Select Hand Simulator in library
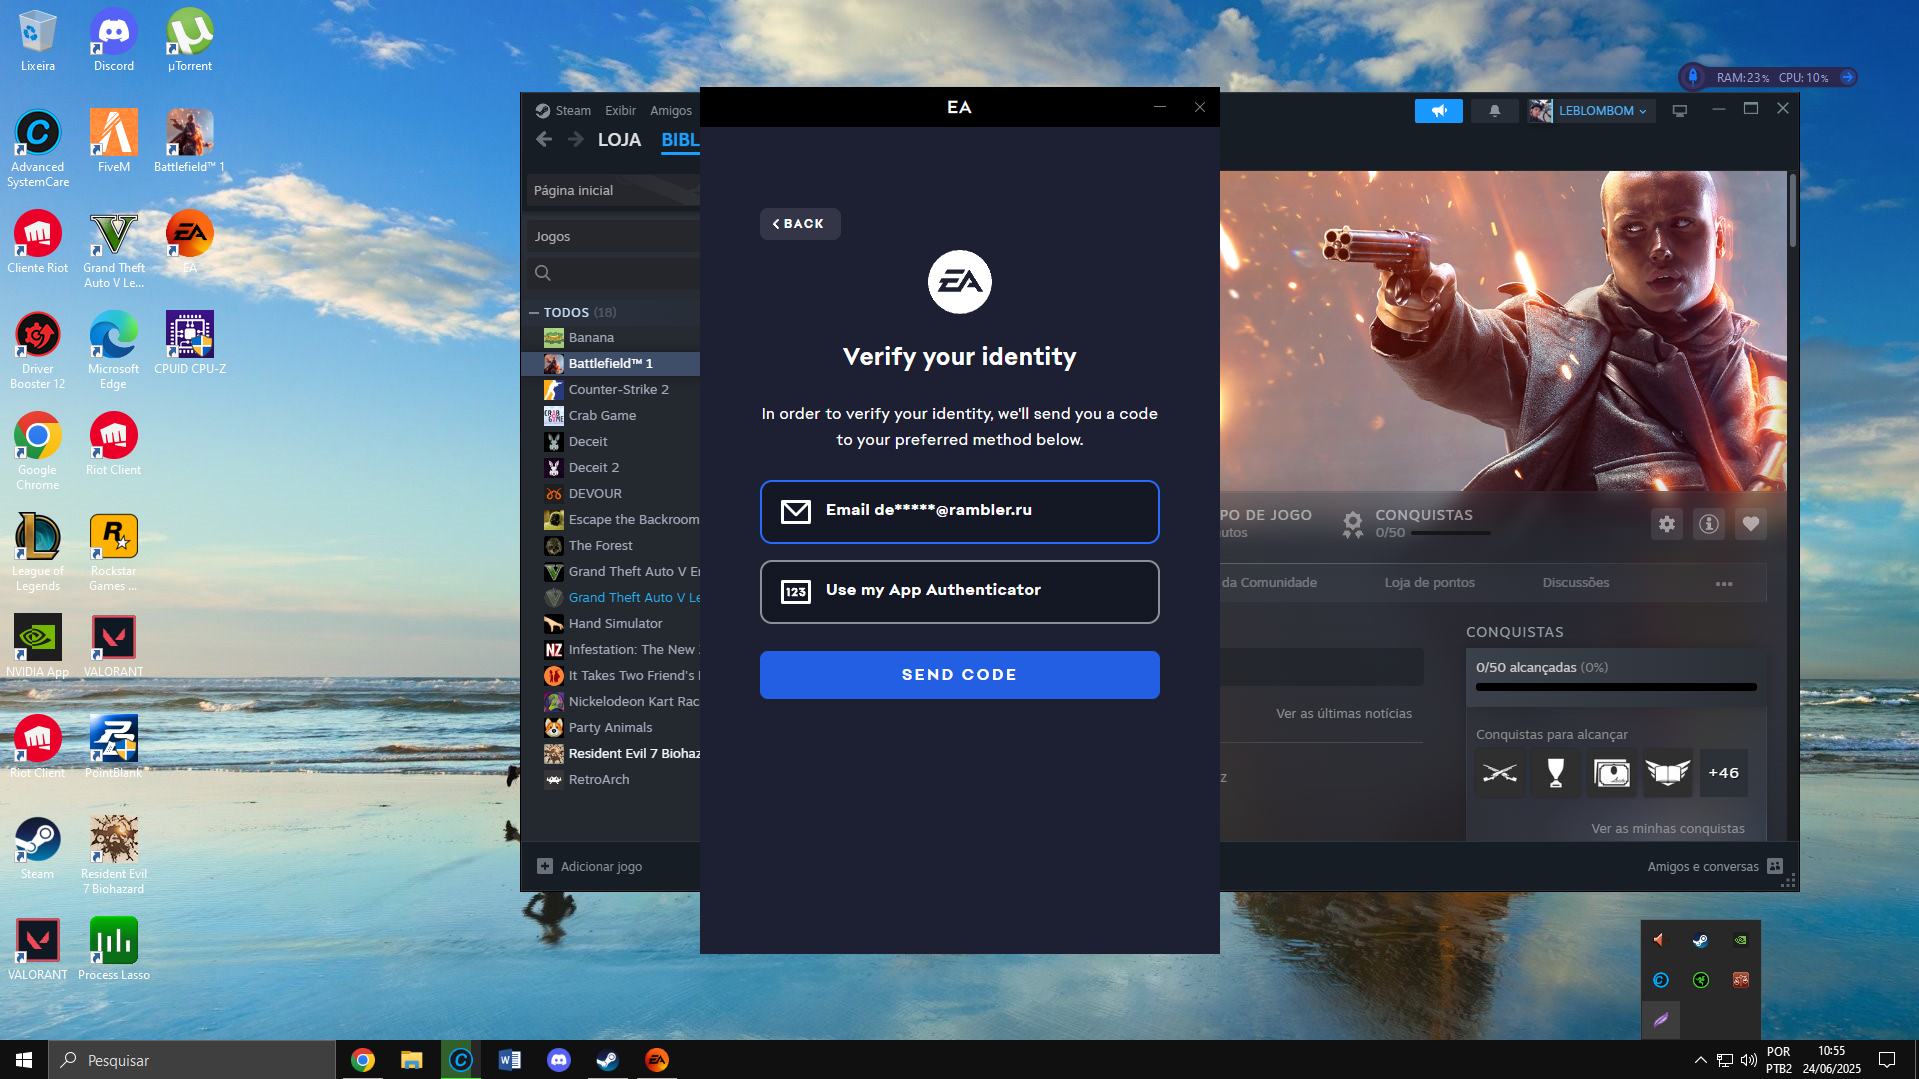1919x1079 pixels. 611,624
